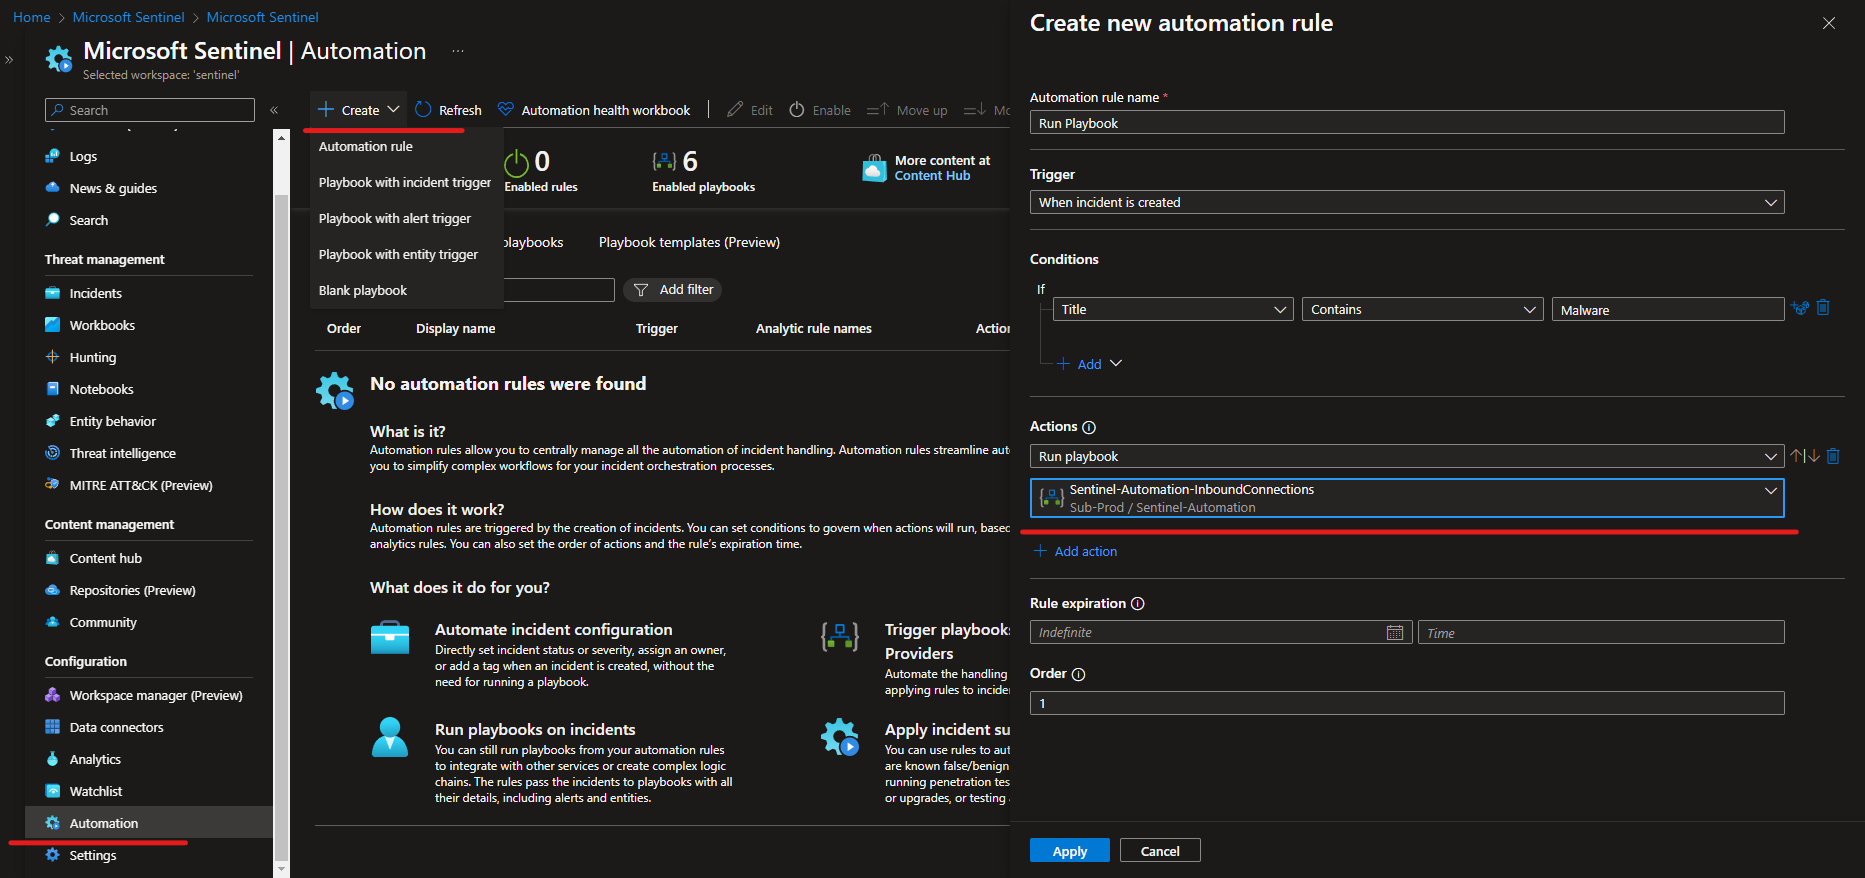This screenshot has height=878, width=1865.
Task: Show info tooltip next to Rule expiration
Action: coord(1137,603)
